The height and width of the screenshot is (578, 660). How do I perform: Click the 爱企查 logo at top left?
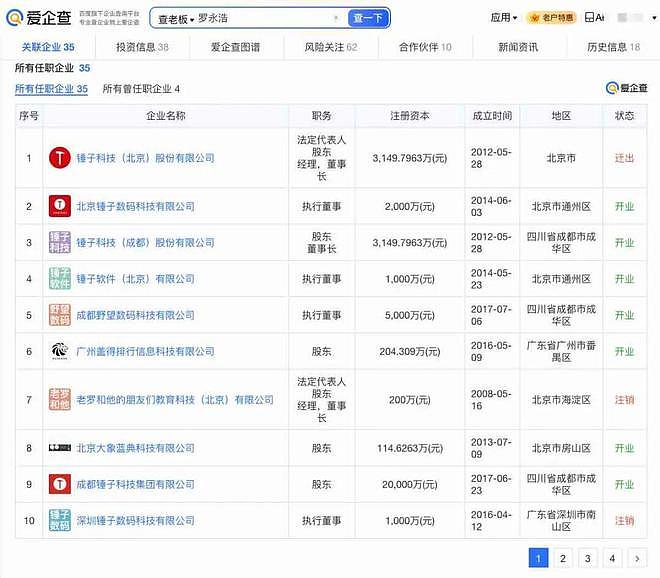tap(39, 18)
